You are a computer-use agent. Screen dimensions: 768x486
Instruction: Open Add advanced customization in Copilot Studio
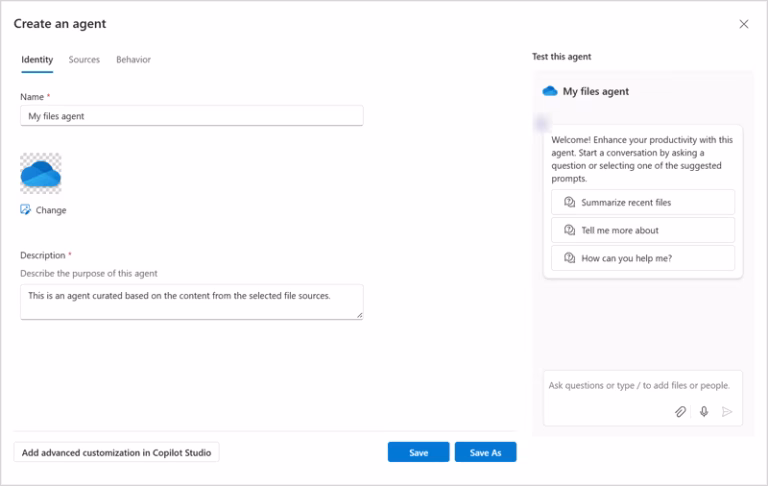click(117, 452)
